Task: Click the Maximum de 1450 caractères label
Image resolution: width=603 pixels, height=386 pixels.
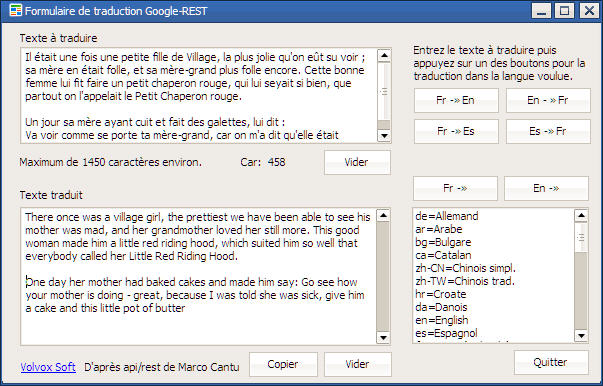Action: click(110, 162)
